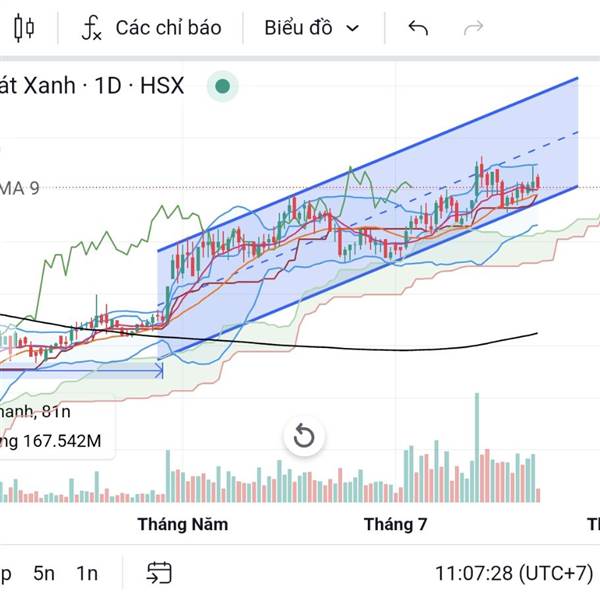
Task: Open the go-to-date calendar icon
Action: pos(158,573)
